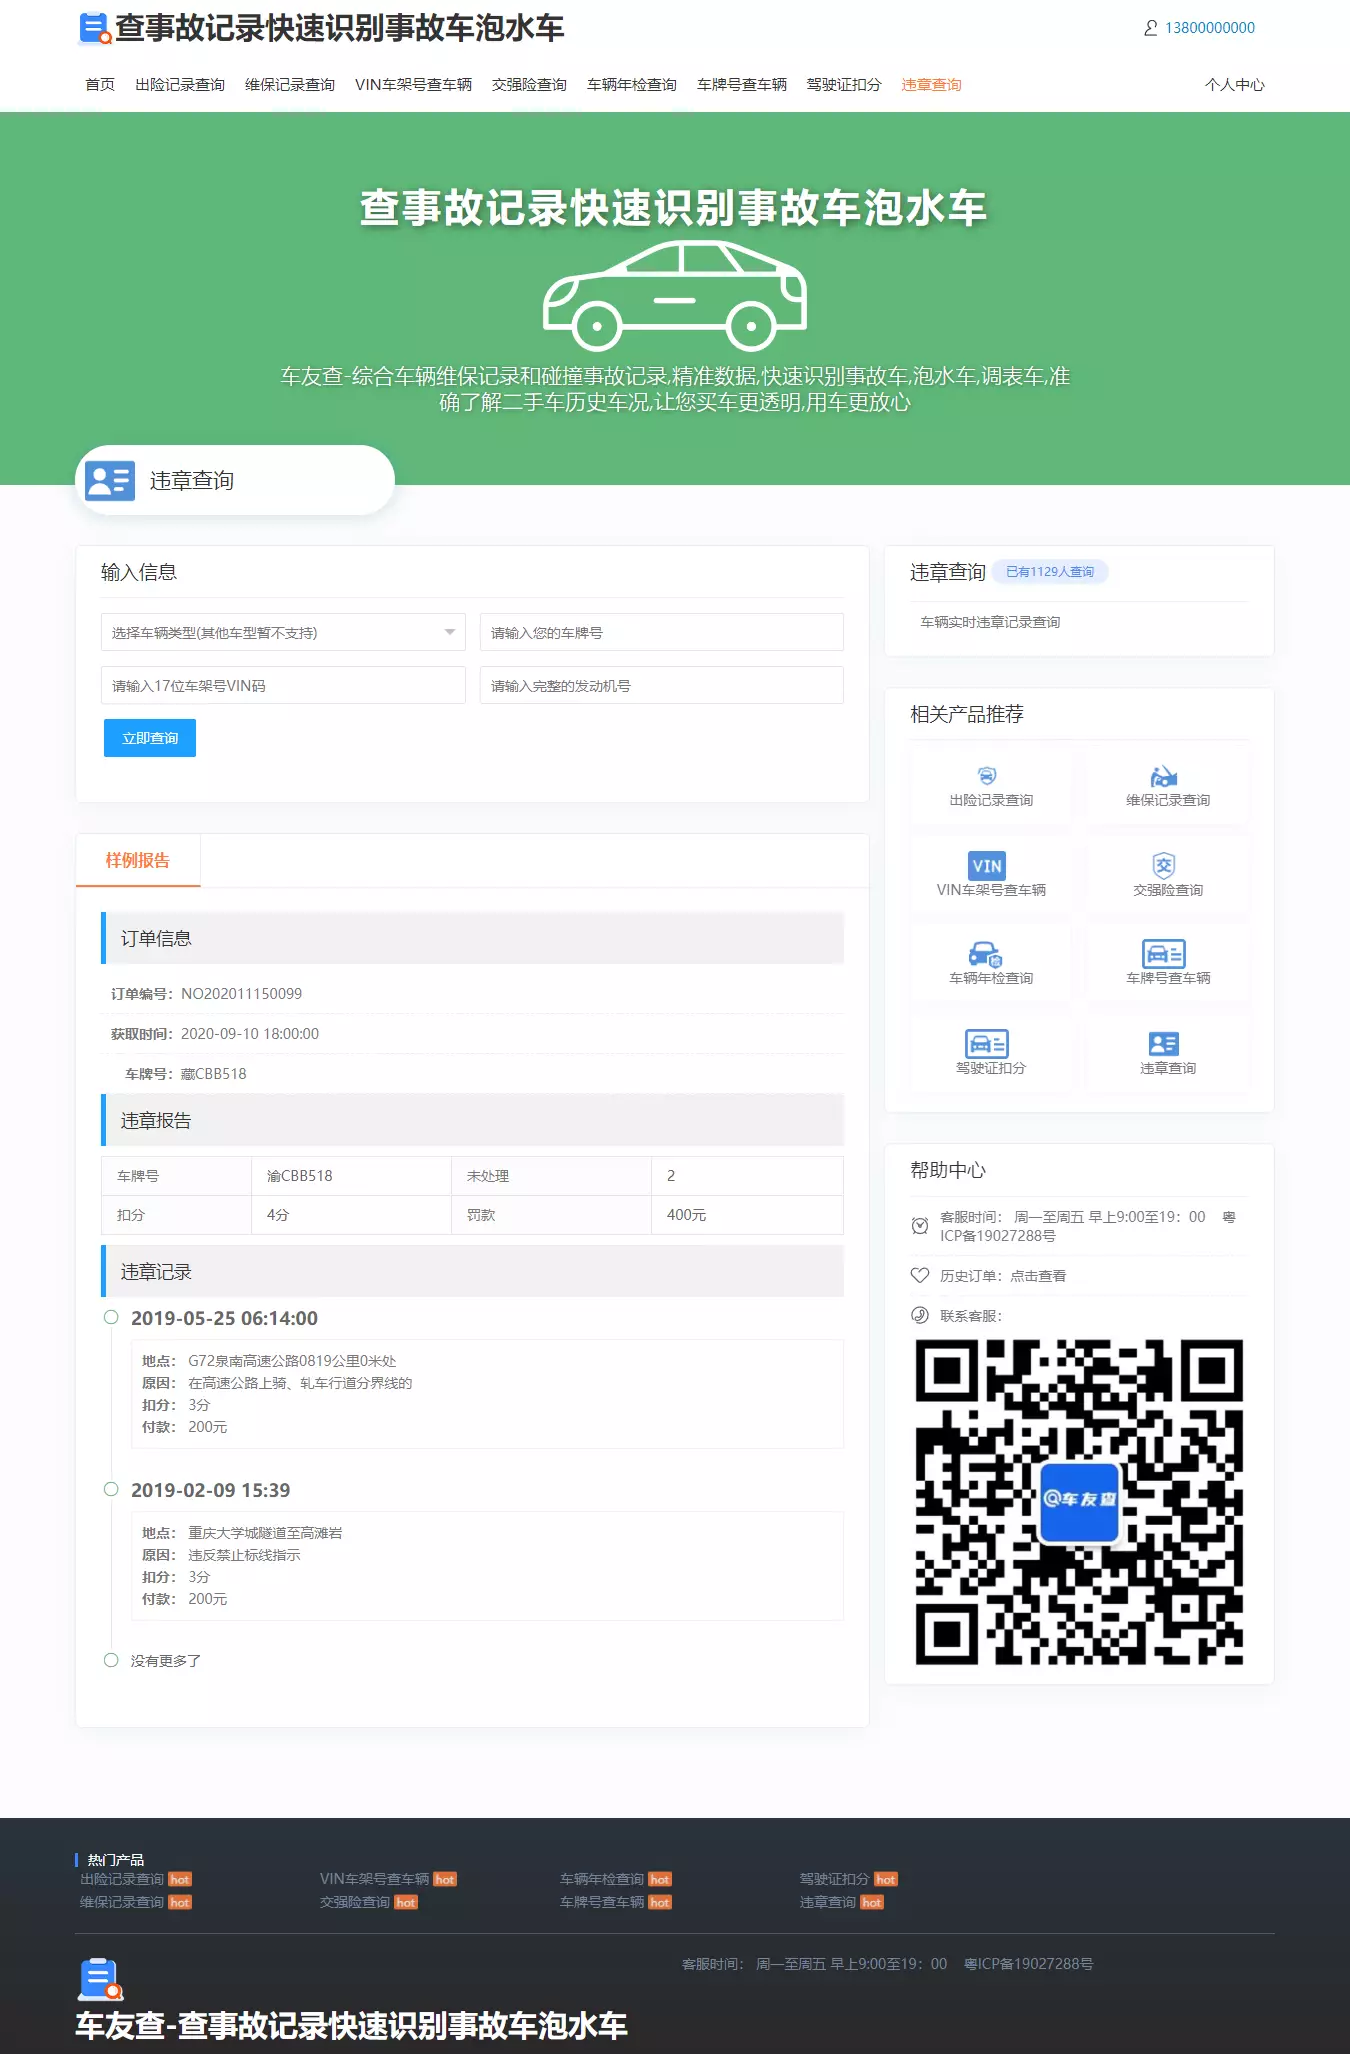Click the heart icon beside 历史订单
1350x2056 pixels.
[920, 1275]
